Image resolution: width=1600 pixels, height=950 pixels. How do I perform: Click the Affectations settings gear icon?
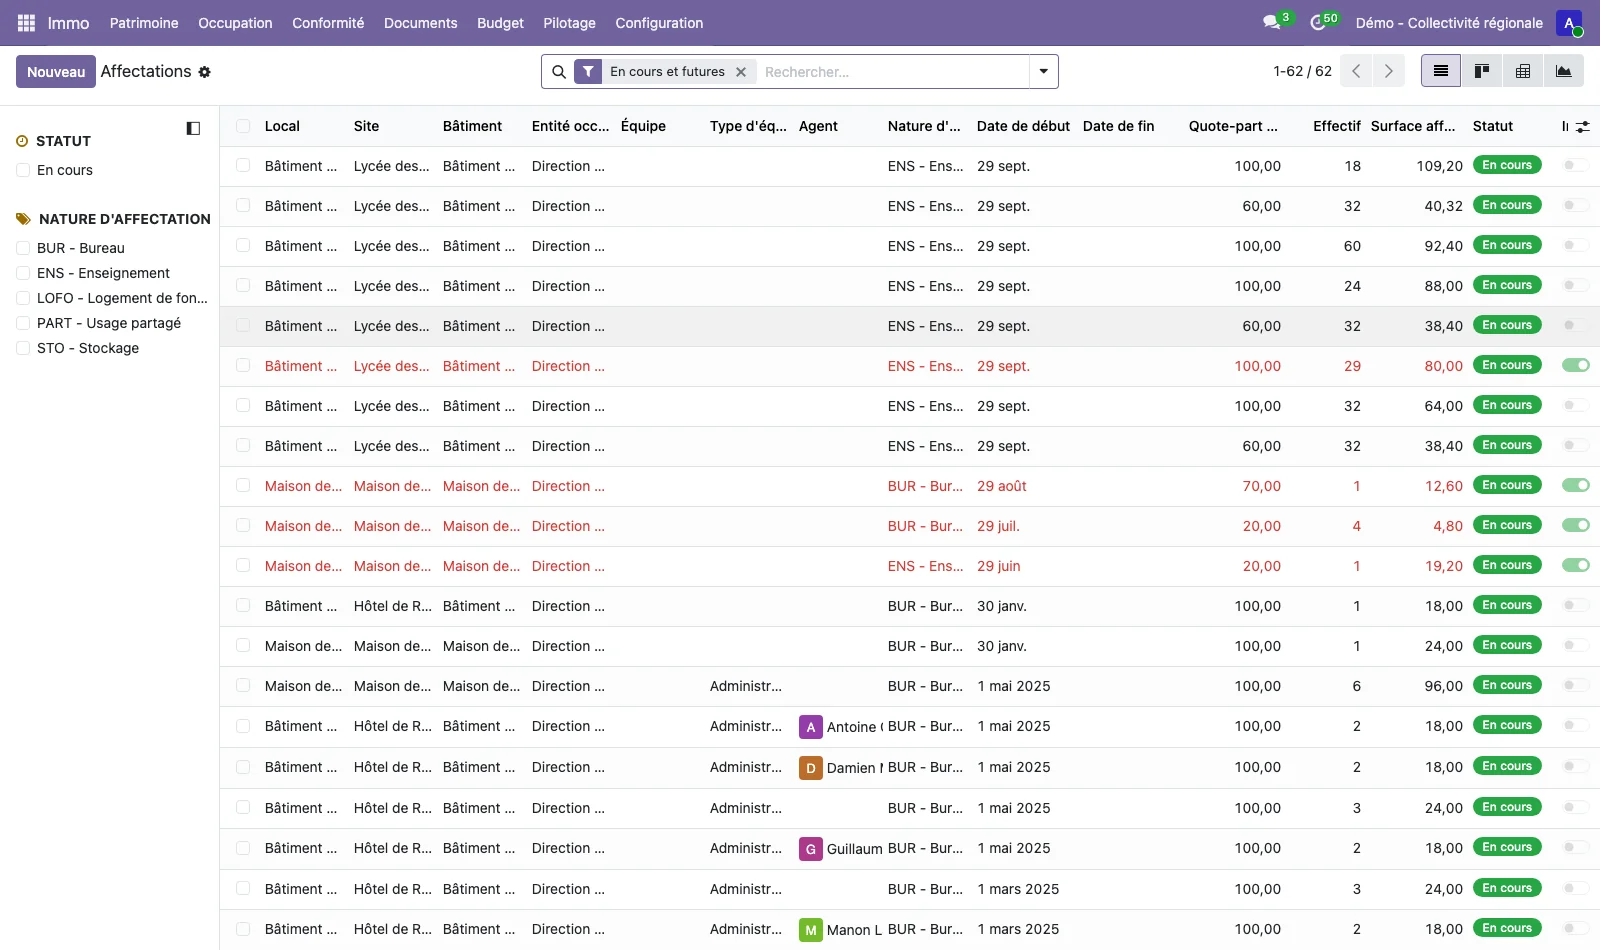pos(204,72)
